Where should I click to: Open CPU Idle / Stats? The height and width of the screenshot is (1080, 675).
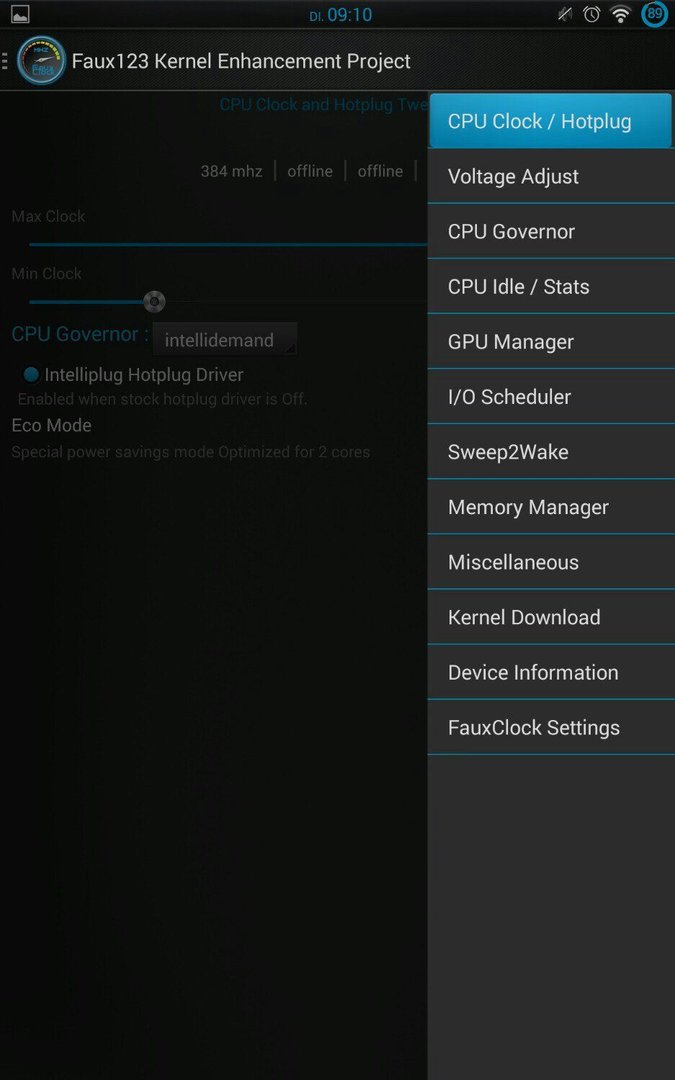click(550, 287)
